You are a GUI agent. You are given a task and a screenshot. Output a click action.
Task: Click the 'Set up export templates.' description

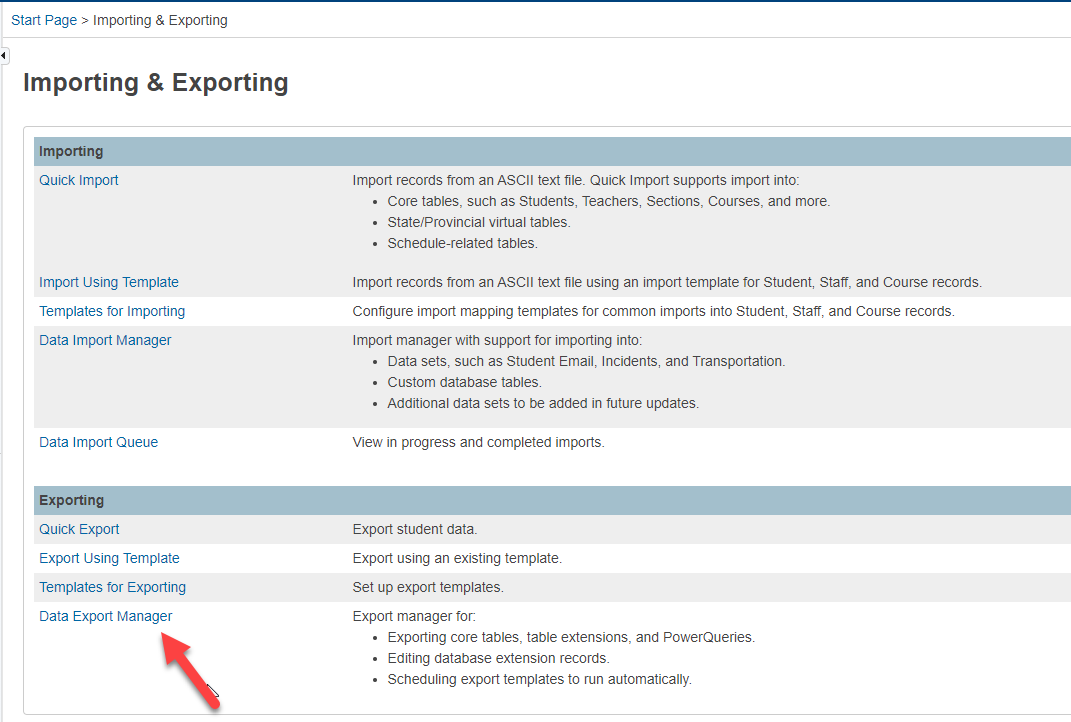(x=428, y=587)
